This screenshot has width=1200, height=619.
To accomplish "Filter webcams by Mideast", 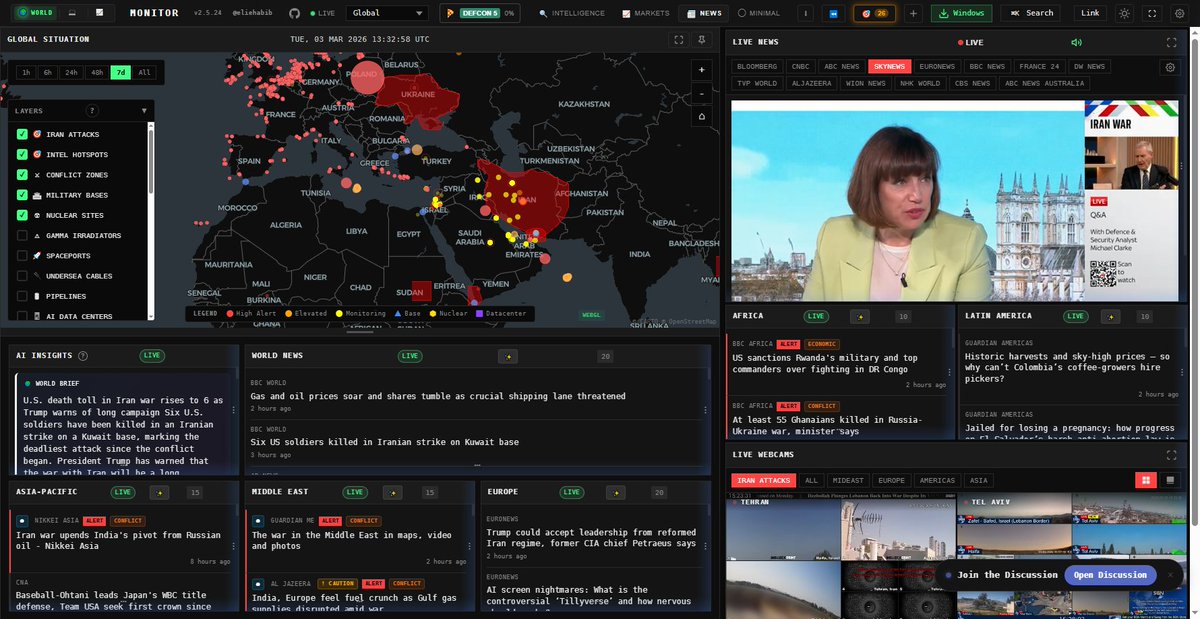I will [x=846, y=481].
